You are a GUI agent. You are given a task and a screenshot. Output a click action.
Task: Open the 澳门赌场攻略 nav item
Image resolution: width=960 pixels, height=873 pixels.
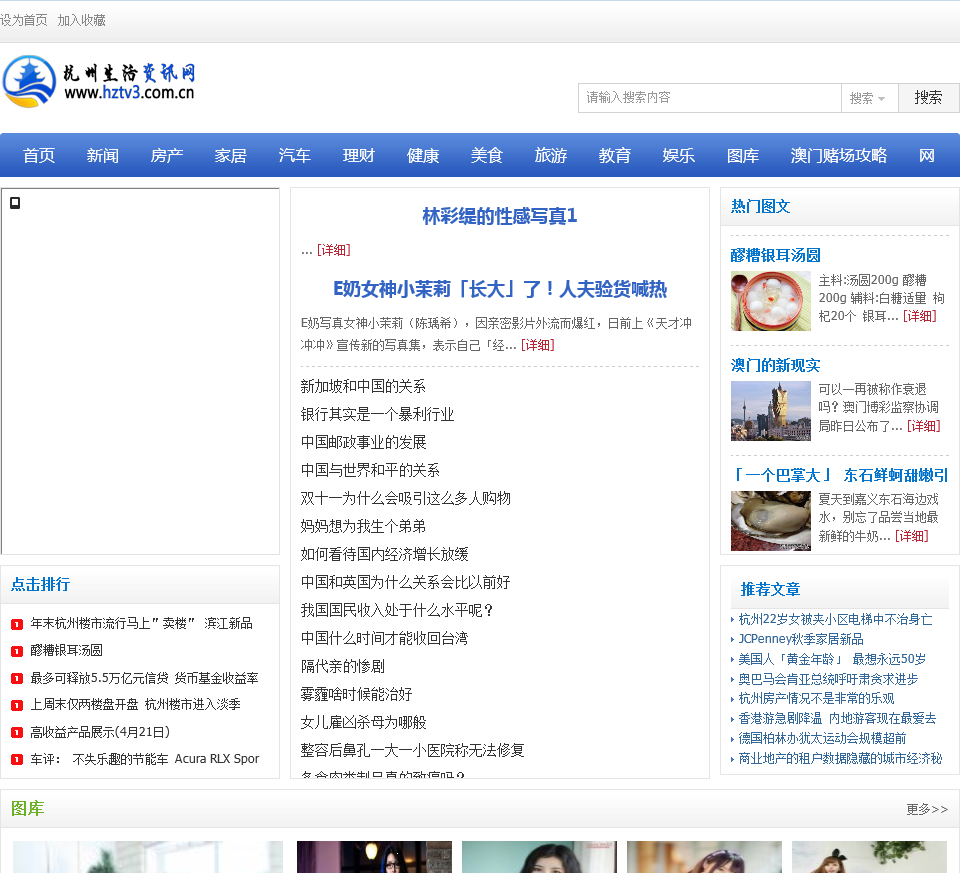point(839,155)
